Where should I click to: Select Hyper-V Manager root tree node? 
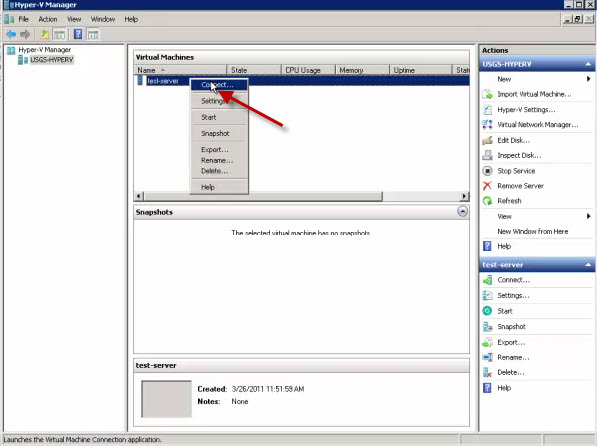45,50
